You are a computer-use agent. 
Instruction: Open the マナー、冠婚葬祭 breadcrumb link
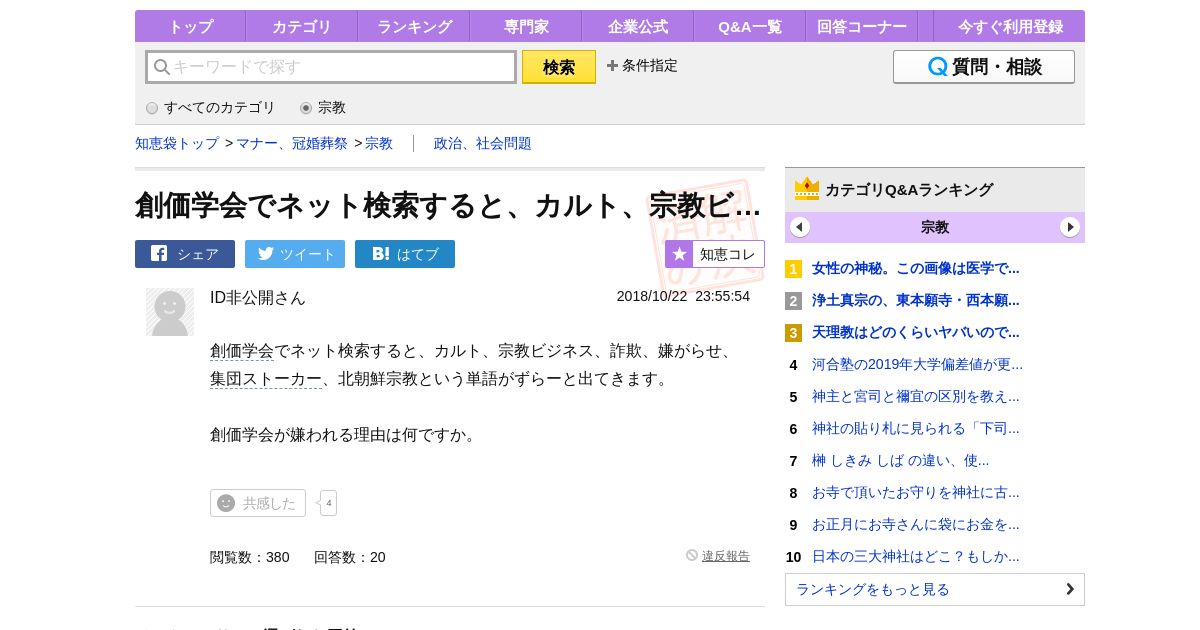(x=292, y=144)
